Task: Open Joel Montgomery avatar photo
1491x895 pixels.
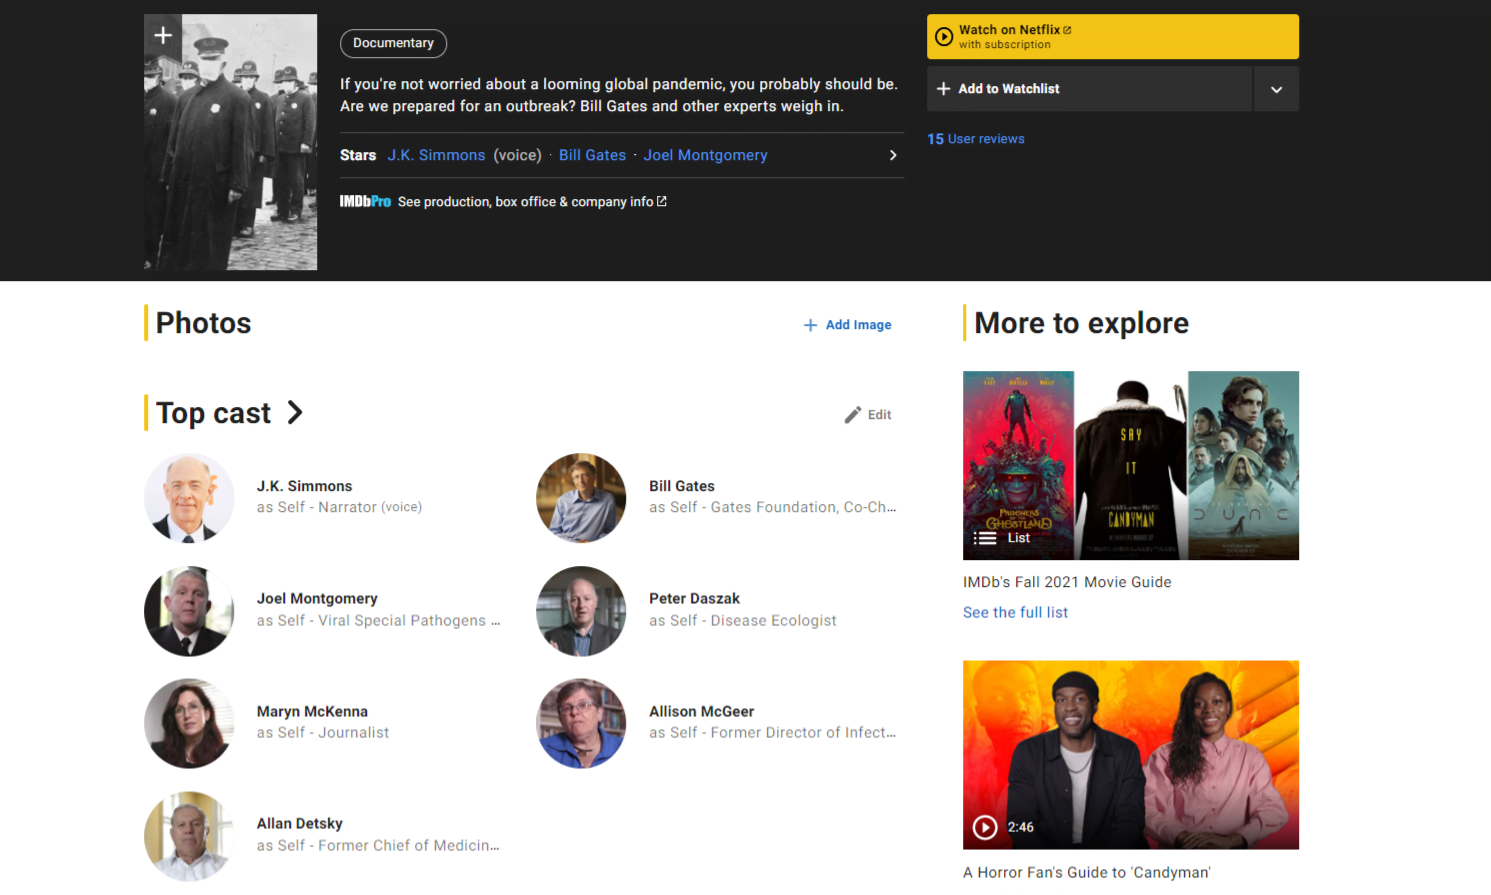Action: [x=189, y=611]
